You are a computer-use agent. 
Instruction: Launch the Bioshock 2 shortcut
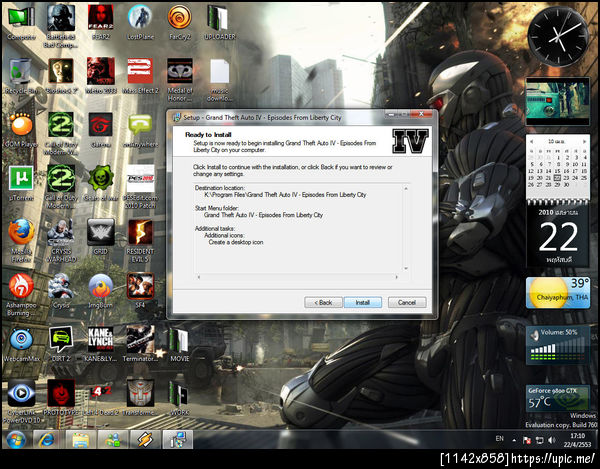click(60, 77)
